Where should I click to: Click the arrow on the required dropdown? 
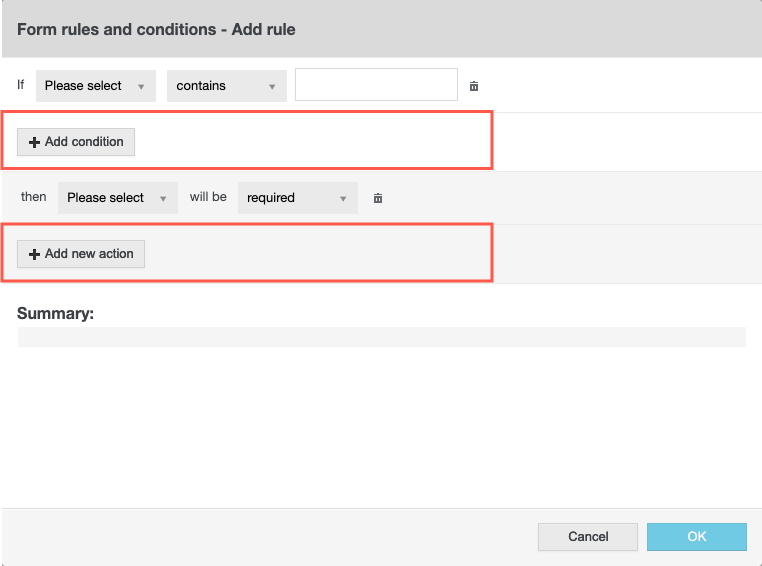pos(343,199)
